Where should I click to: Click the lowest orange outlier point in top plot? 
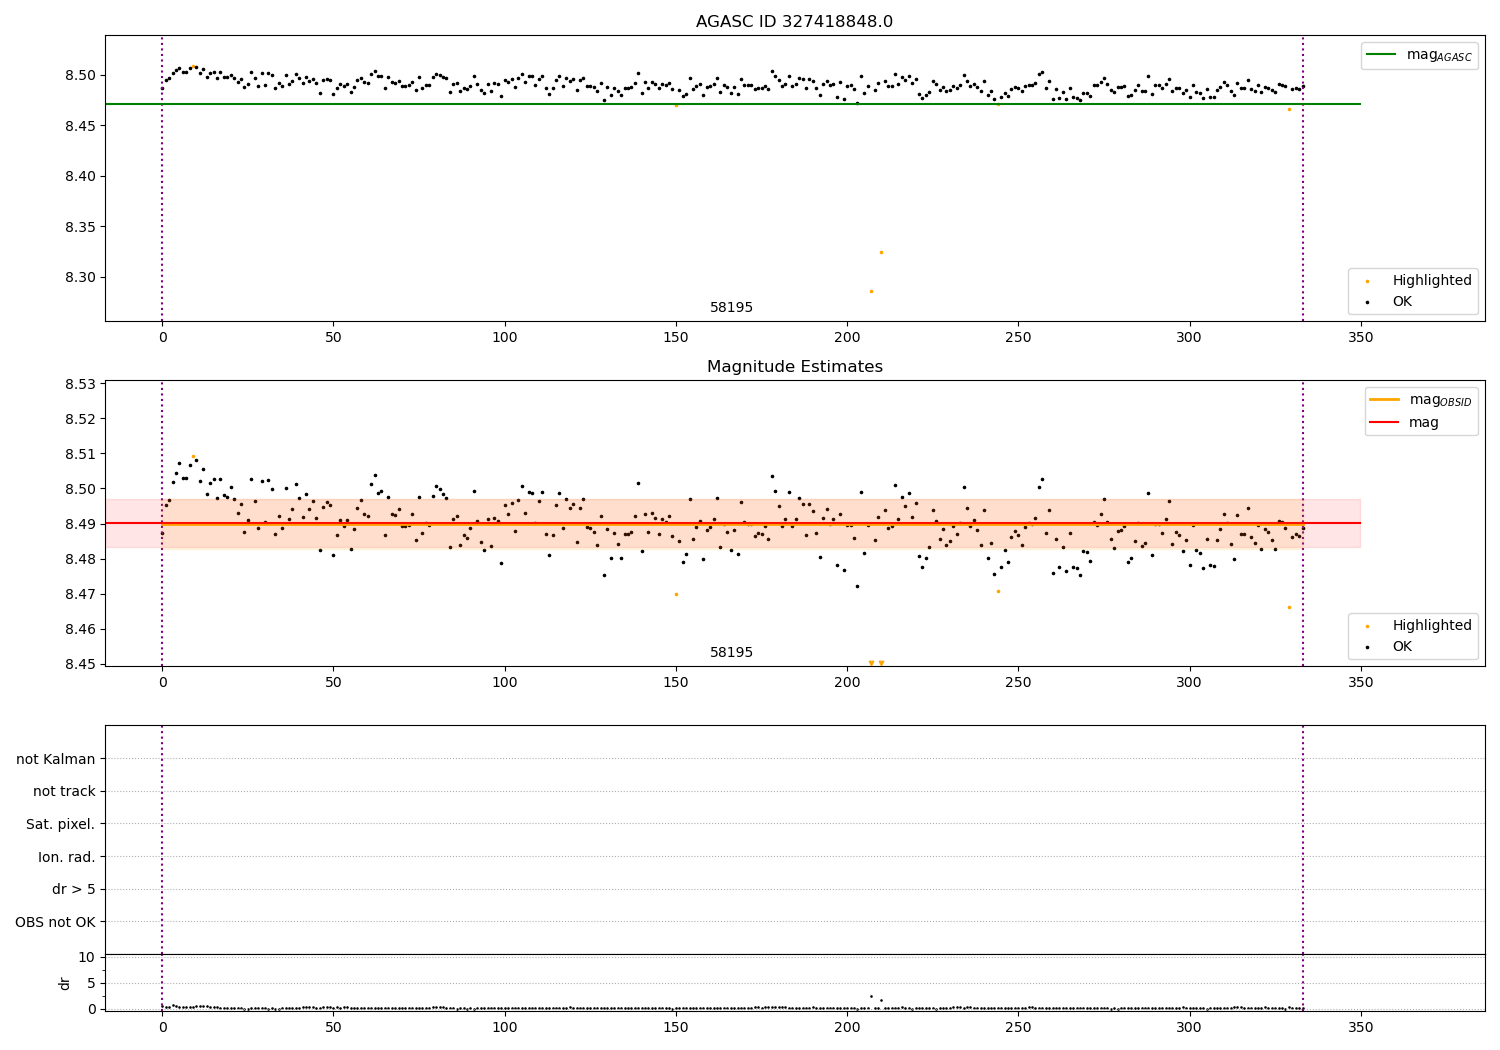tap(871, 291)
